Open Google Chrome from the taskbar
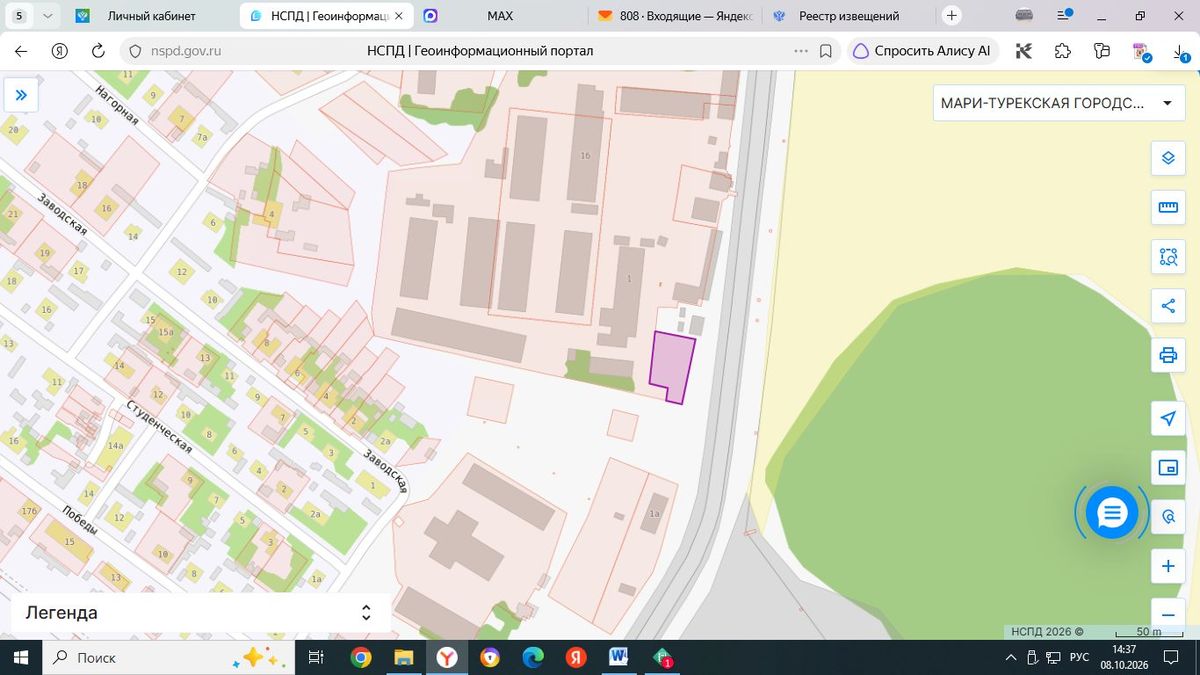 361,657
